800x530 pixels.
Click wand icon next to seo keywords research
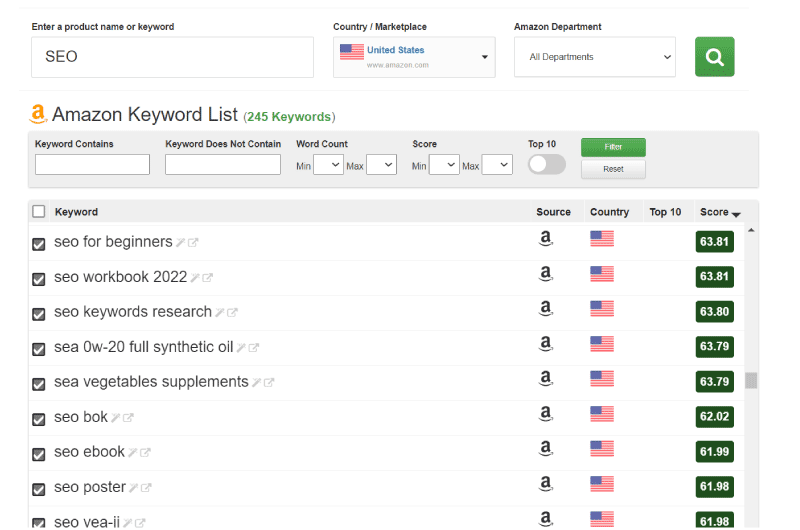coord(219,312)
